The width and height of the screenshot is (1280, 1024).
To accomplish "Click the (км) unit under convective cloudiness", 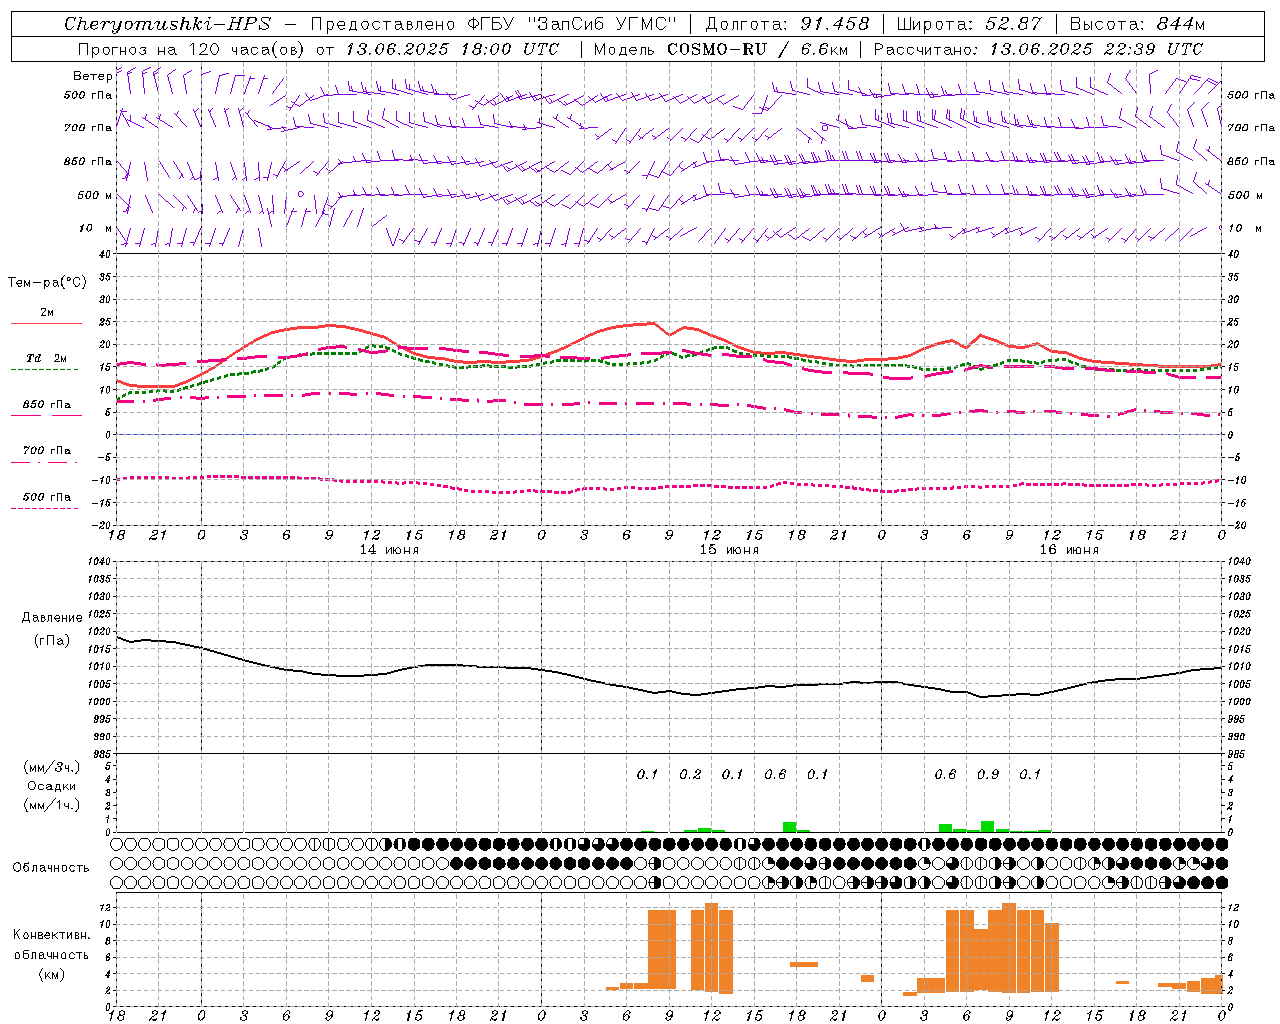I will point(51,974).
